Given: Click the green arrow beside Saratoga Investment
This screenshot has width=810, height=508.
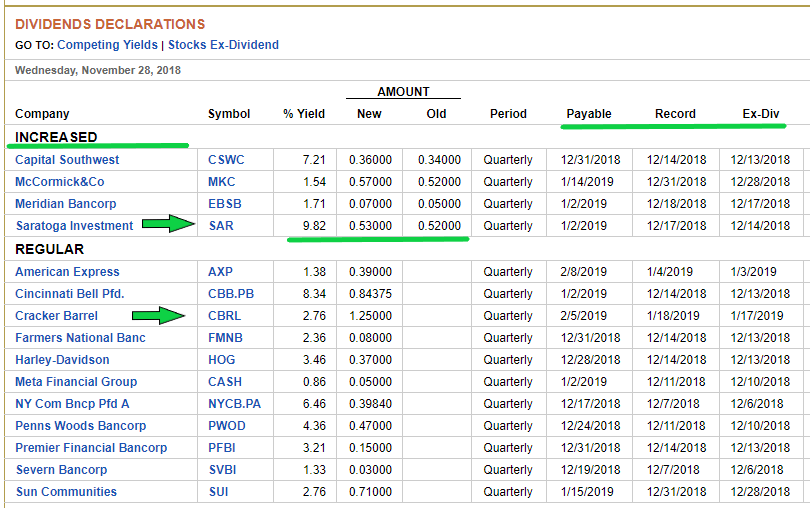Looking at the screenshot, I should (167, 225).
